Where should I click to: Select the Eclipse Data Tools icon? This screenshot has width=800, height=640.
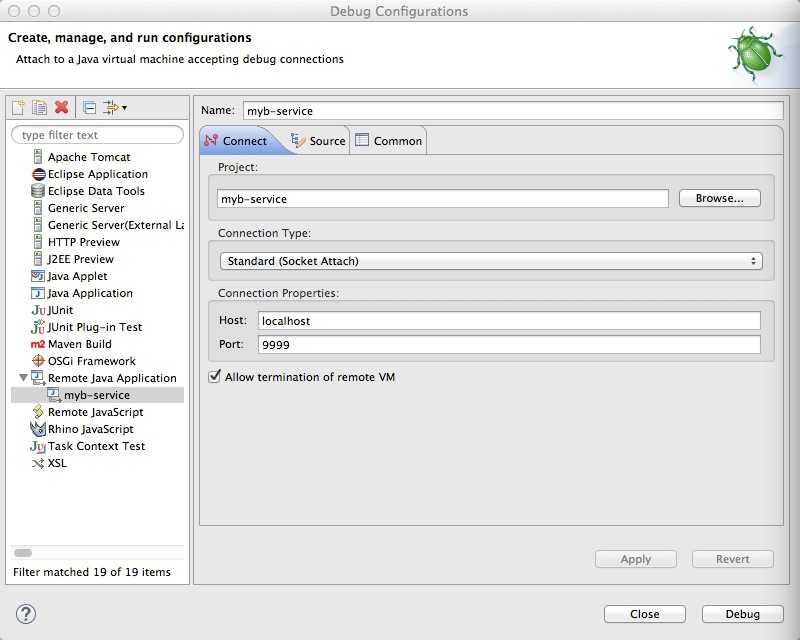click(38, 191)
